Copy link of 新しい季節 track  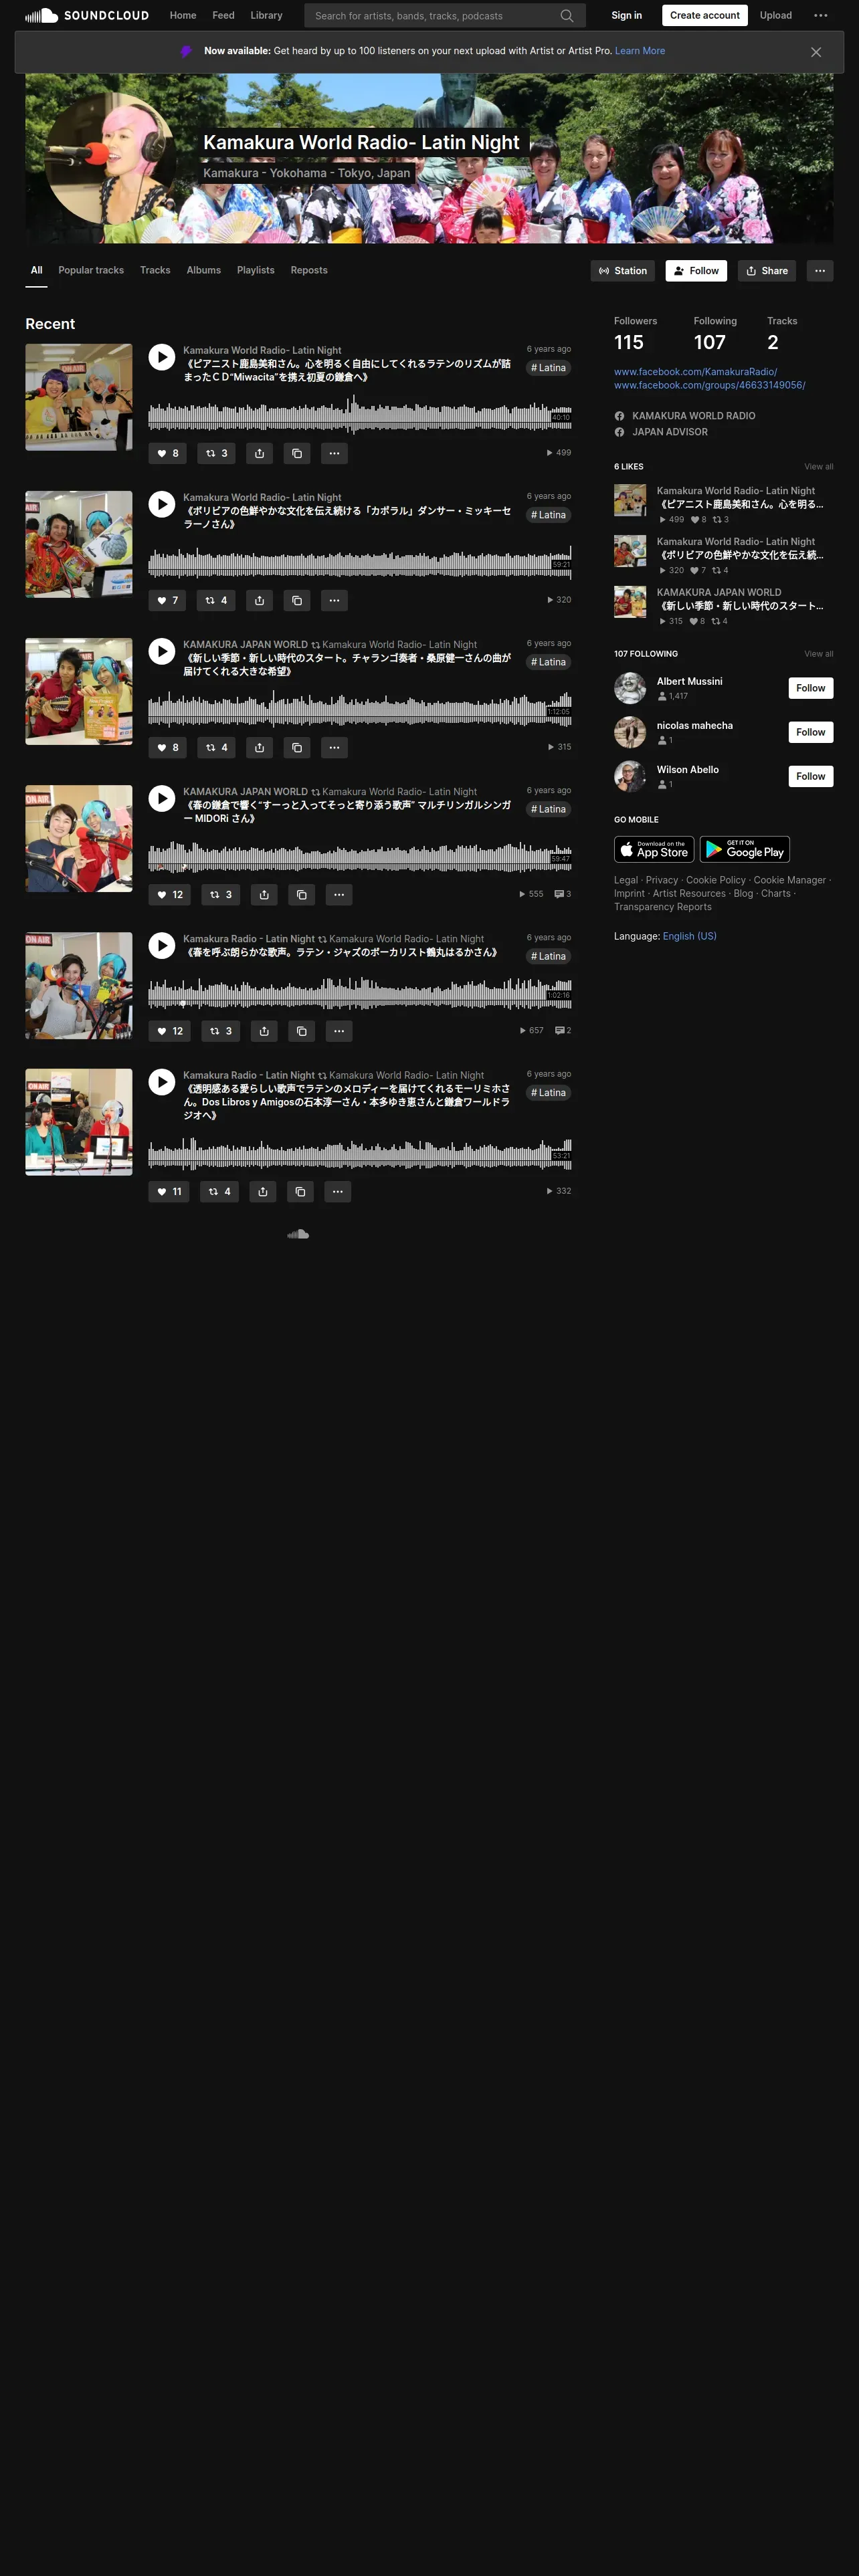297,747
